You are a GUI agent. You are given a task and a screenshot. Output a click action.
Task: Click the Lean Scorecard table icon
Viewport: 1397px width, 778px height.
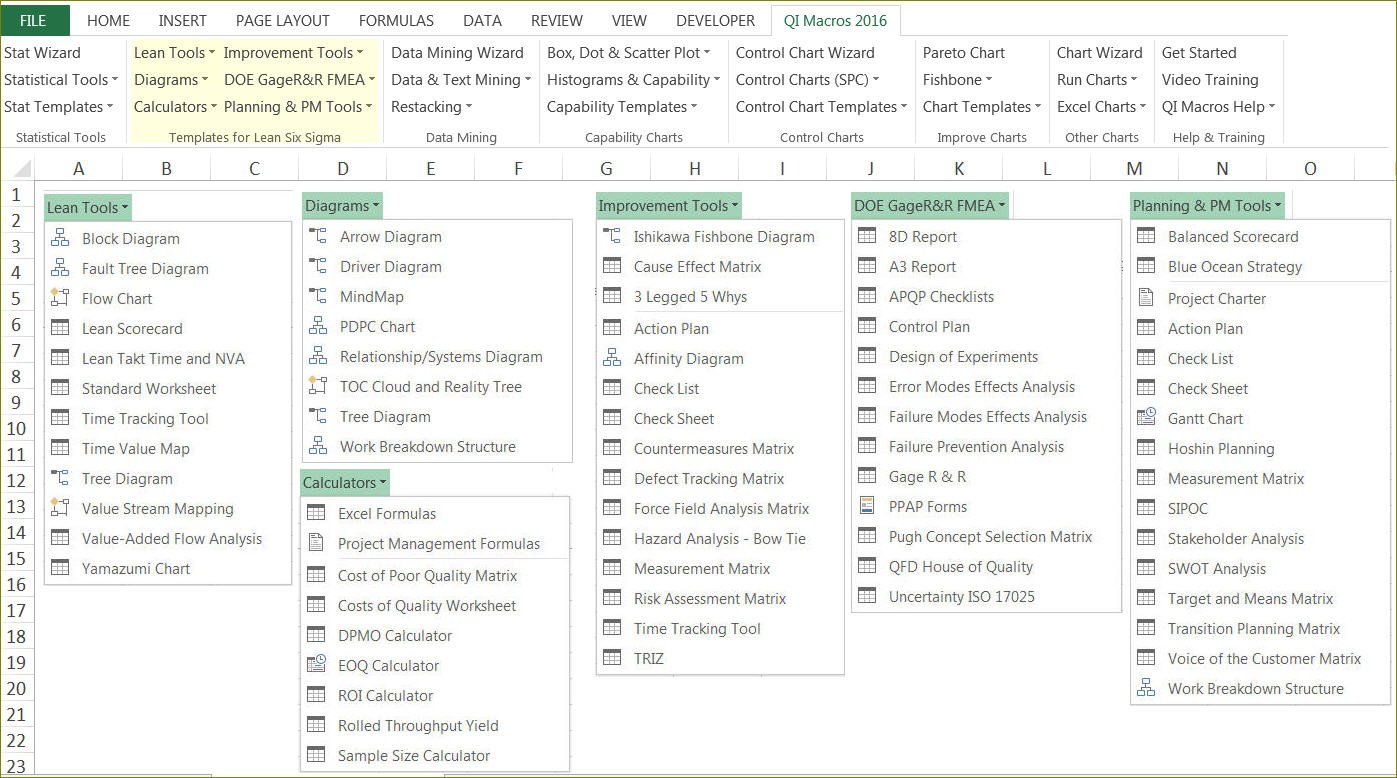(60, 328)
